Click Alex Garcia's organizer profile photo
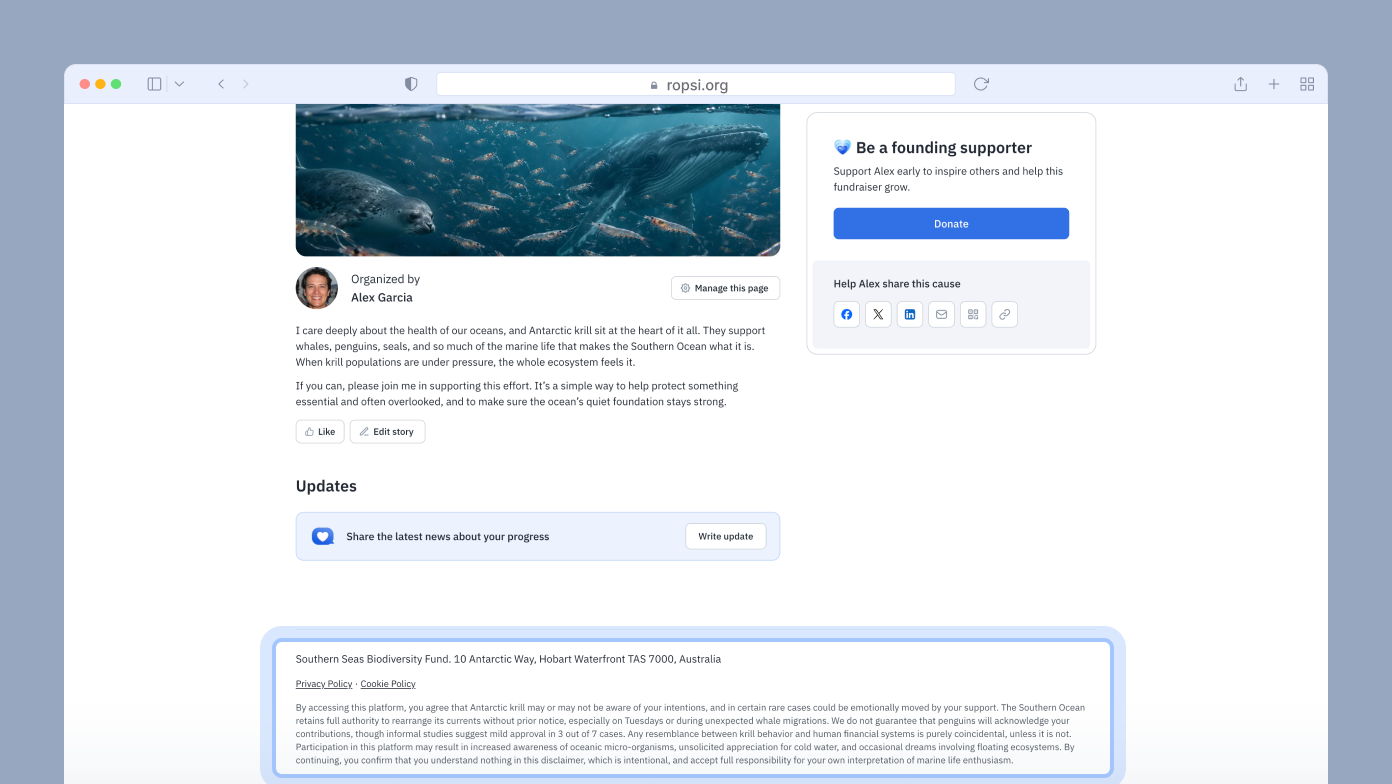Viewport: 1392px width, 784px height. 317,288
